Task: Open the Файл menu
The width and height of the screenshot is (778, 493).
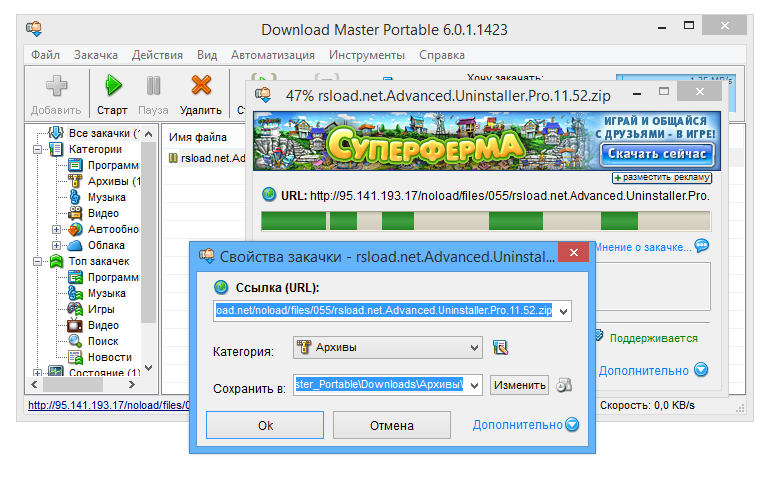Action: [x=45, y=55]
